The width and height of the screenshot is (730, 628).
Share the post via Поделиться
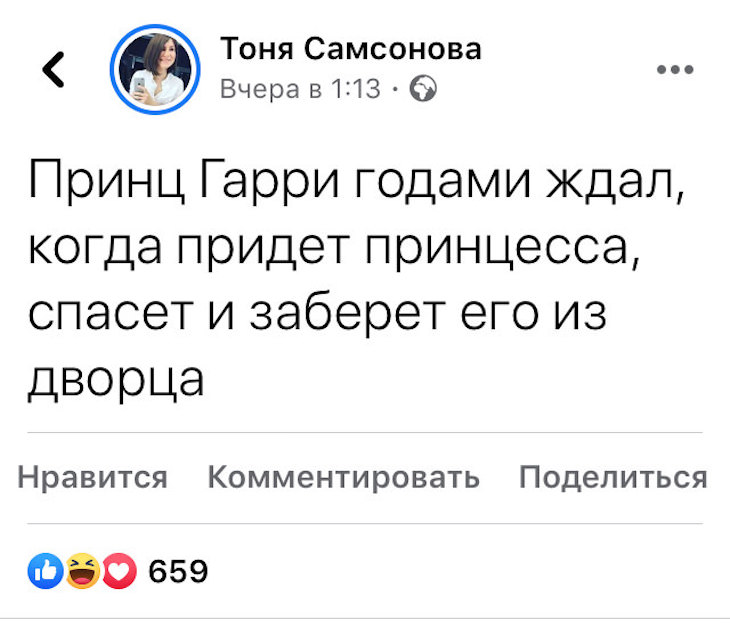(x=613, y=477)
